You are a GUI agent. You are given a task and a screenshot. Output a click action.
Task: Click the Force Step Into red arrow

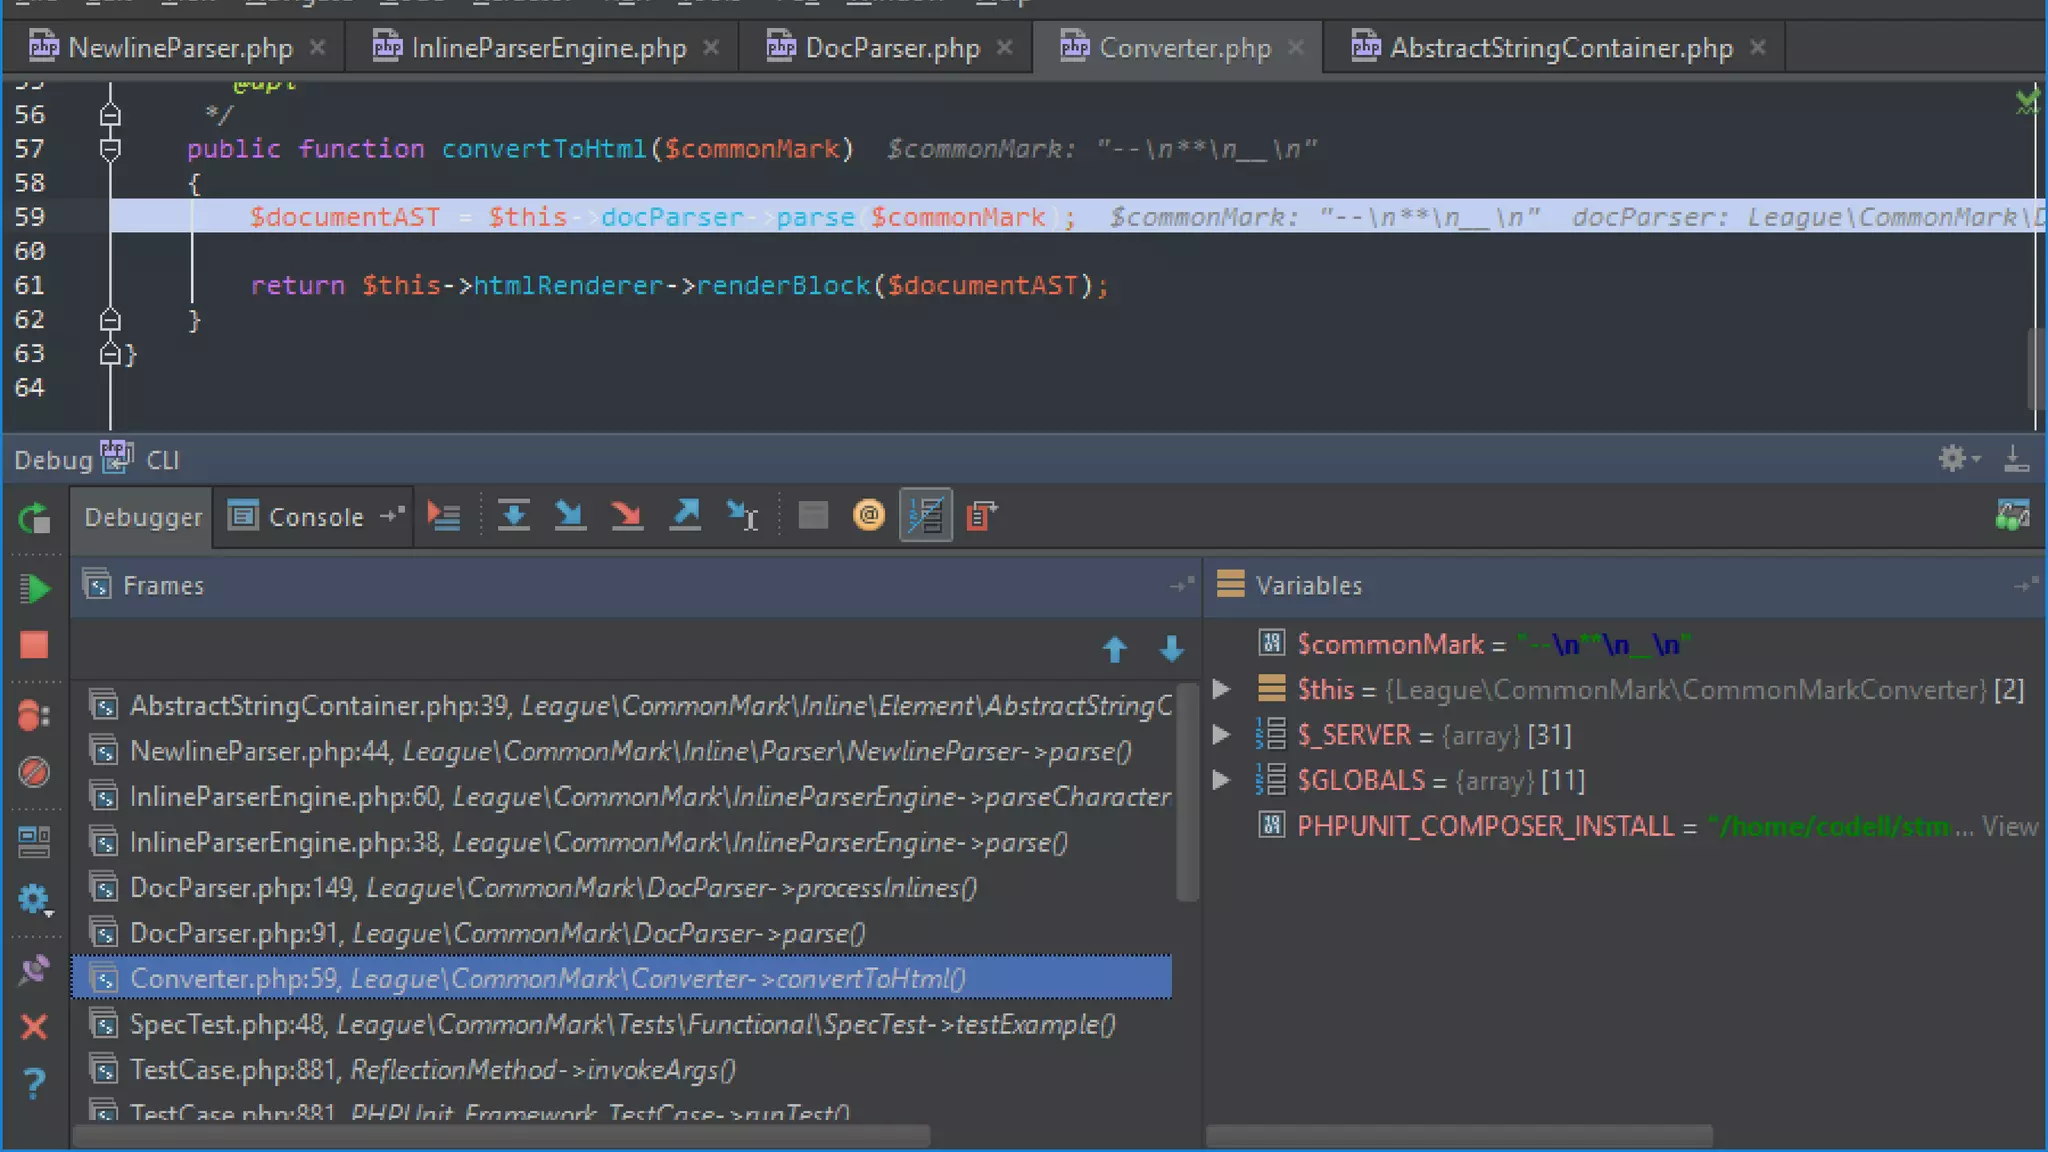click(x=627, y=516)
